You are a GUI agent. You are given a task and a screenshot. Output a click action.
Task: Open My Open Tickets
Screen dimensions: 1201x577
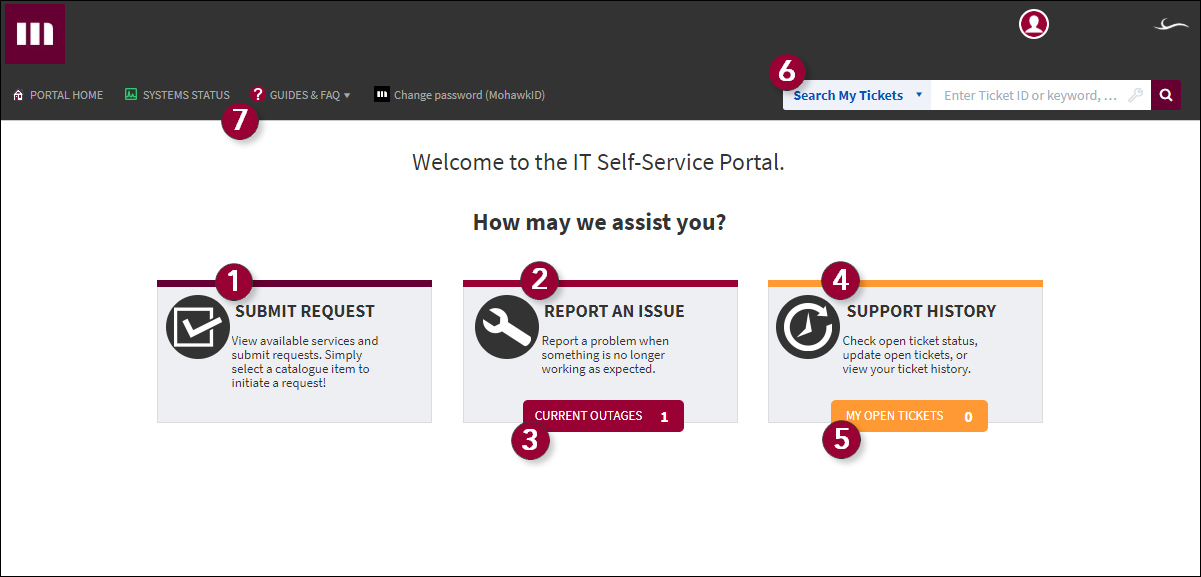[x=908, y=415]
